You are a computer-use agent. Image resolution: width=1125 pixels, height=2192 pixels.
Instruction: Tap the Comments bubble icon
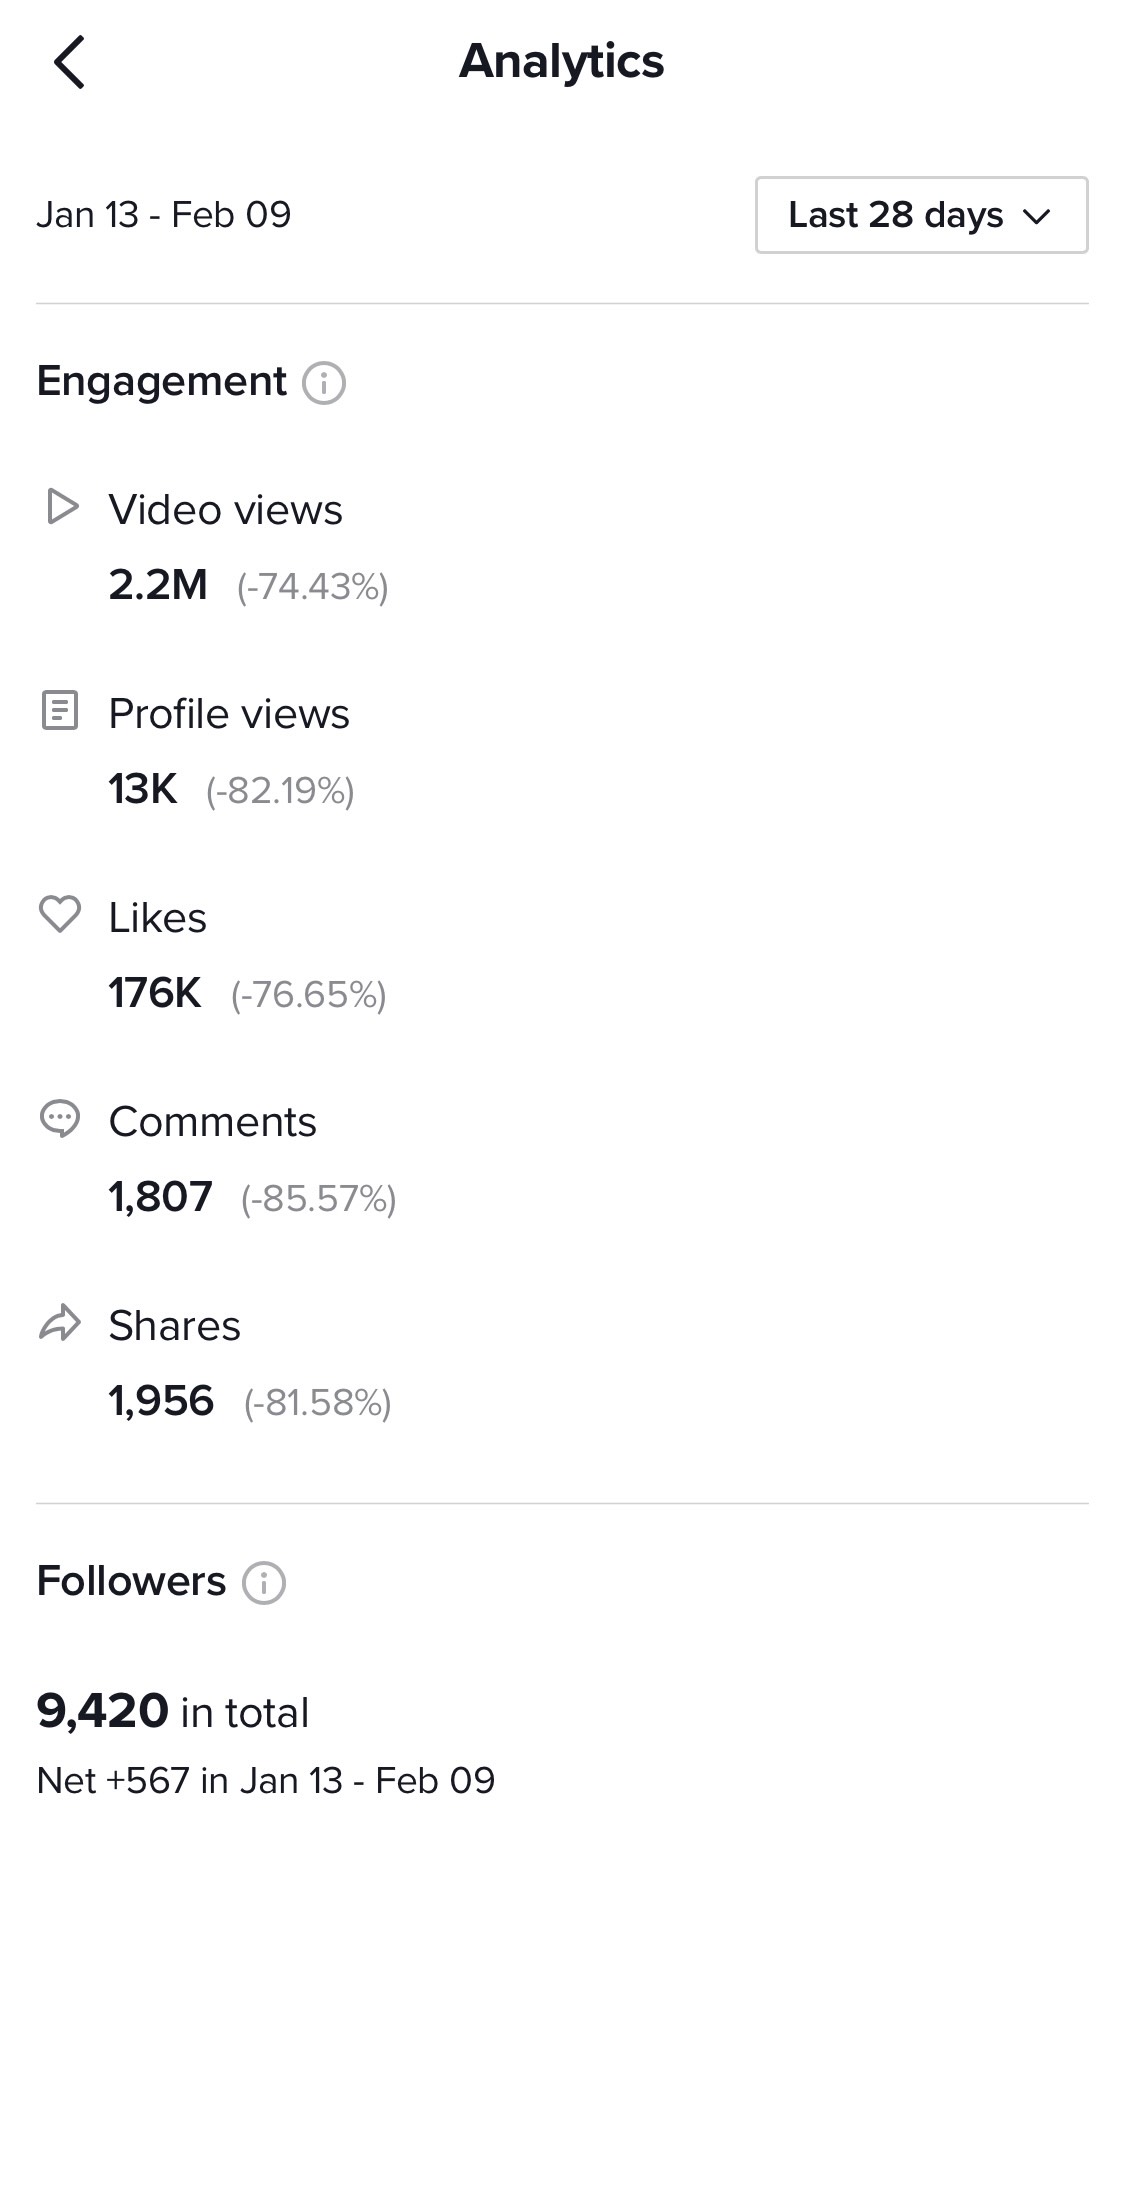(x=60, y=1118)
